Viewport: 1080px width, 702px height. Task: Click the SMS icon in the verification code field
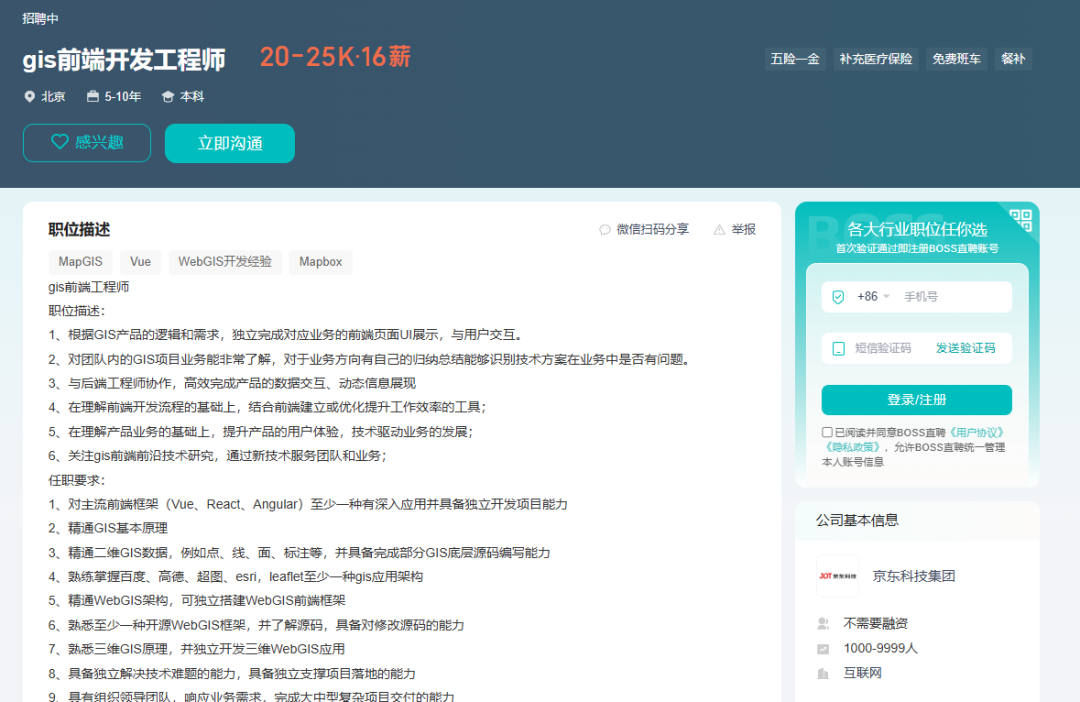pos(838,347)
